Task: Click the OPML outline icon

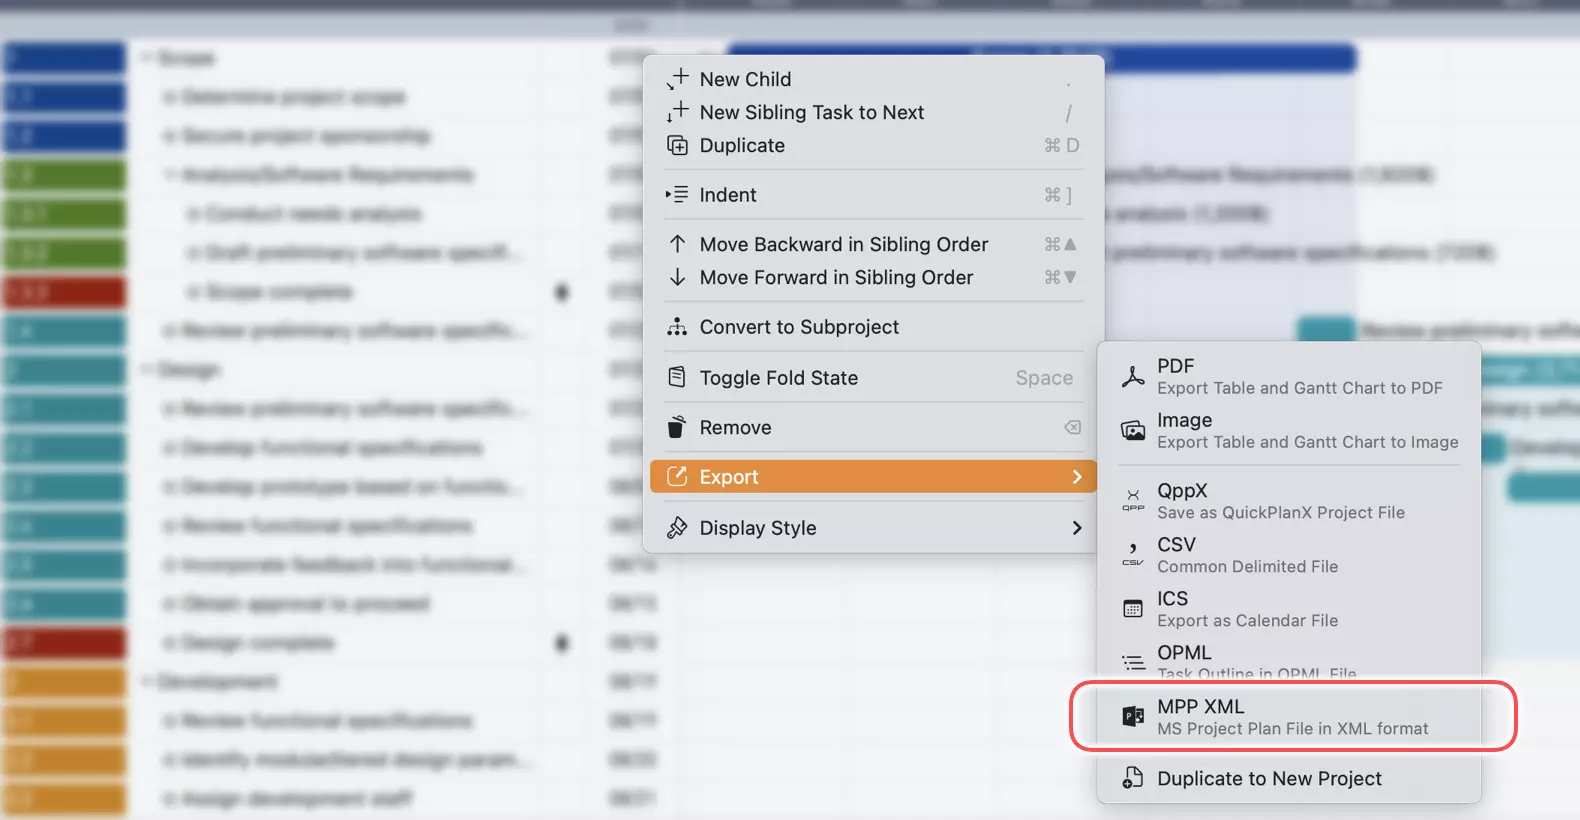Action: [x=1133, y=661]
